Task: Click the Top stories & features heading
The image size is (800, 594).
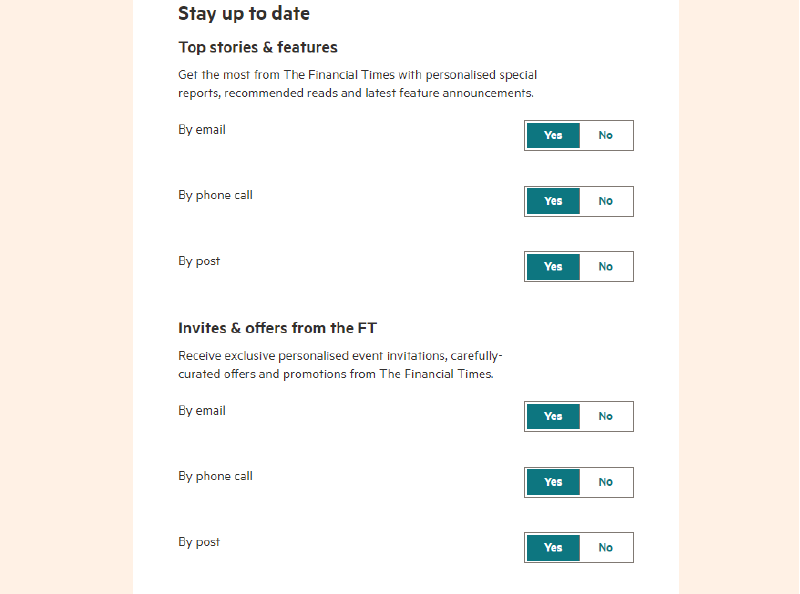Action: (258, 47)
